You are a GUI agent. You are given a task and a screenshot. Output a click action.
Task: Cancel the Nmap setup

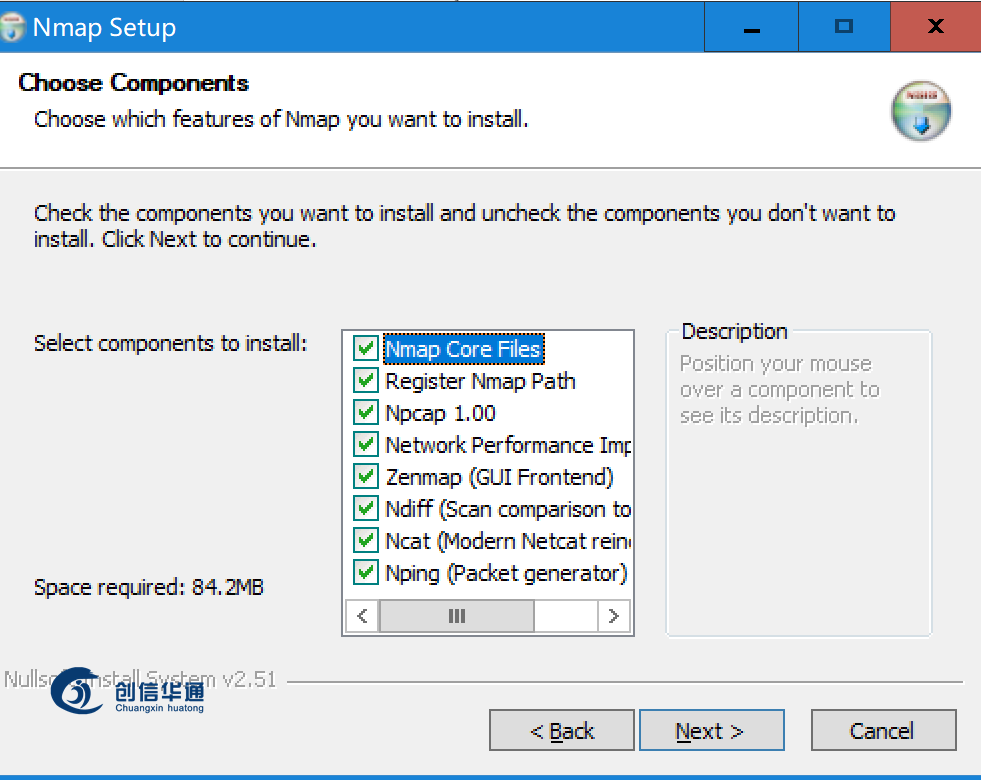click(883, 730)
